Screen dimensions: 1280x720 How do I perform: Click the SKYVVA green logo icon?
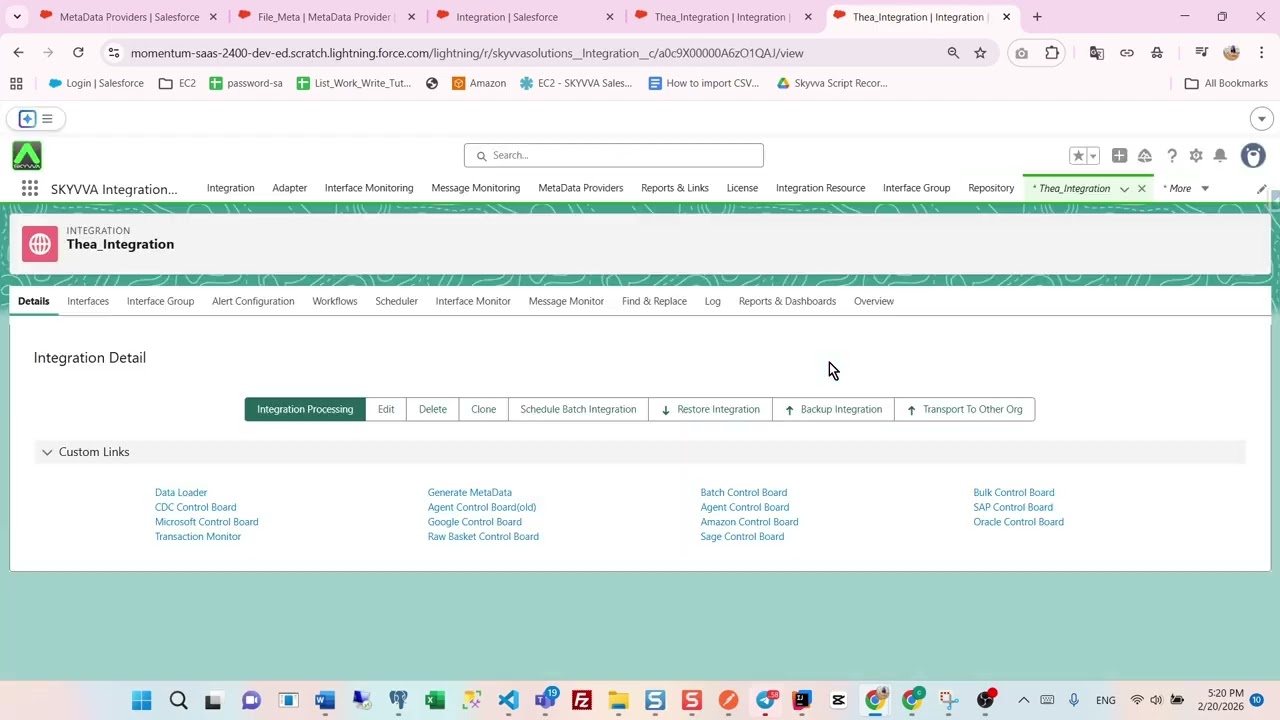(27, 155)
